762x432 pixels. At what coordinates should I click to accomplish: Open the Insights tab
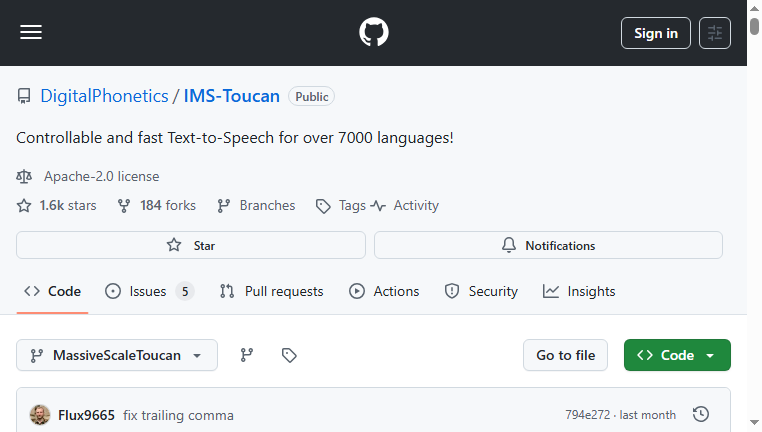click(579, 292)
